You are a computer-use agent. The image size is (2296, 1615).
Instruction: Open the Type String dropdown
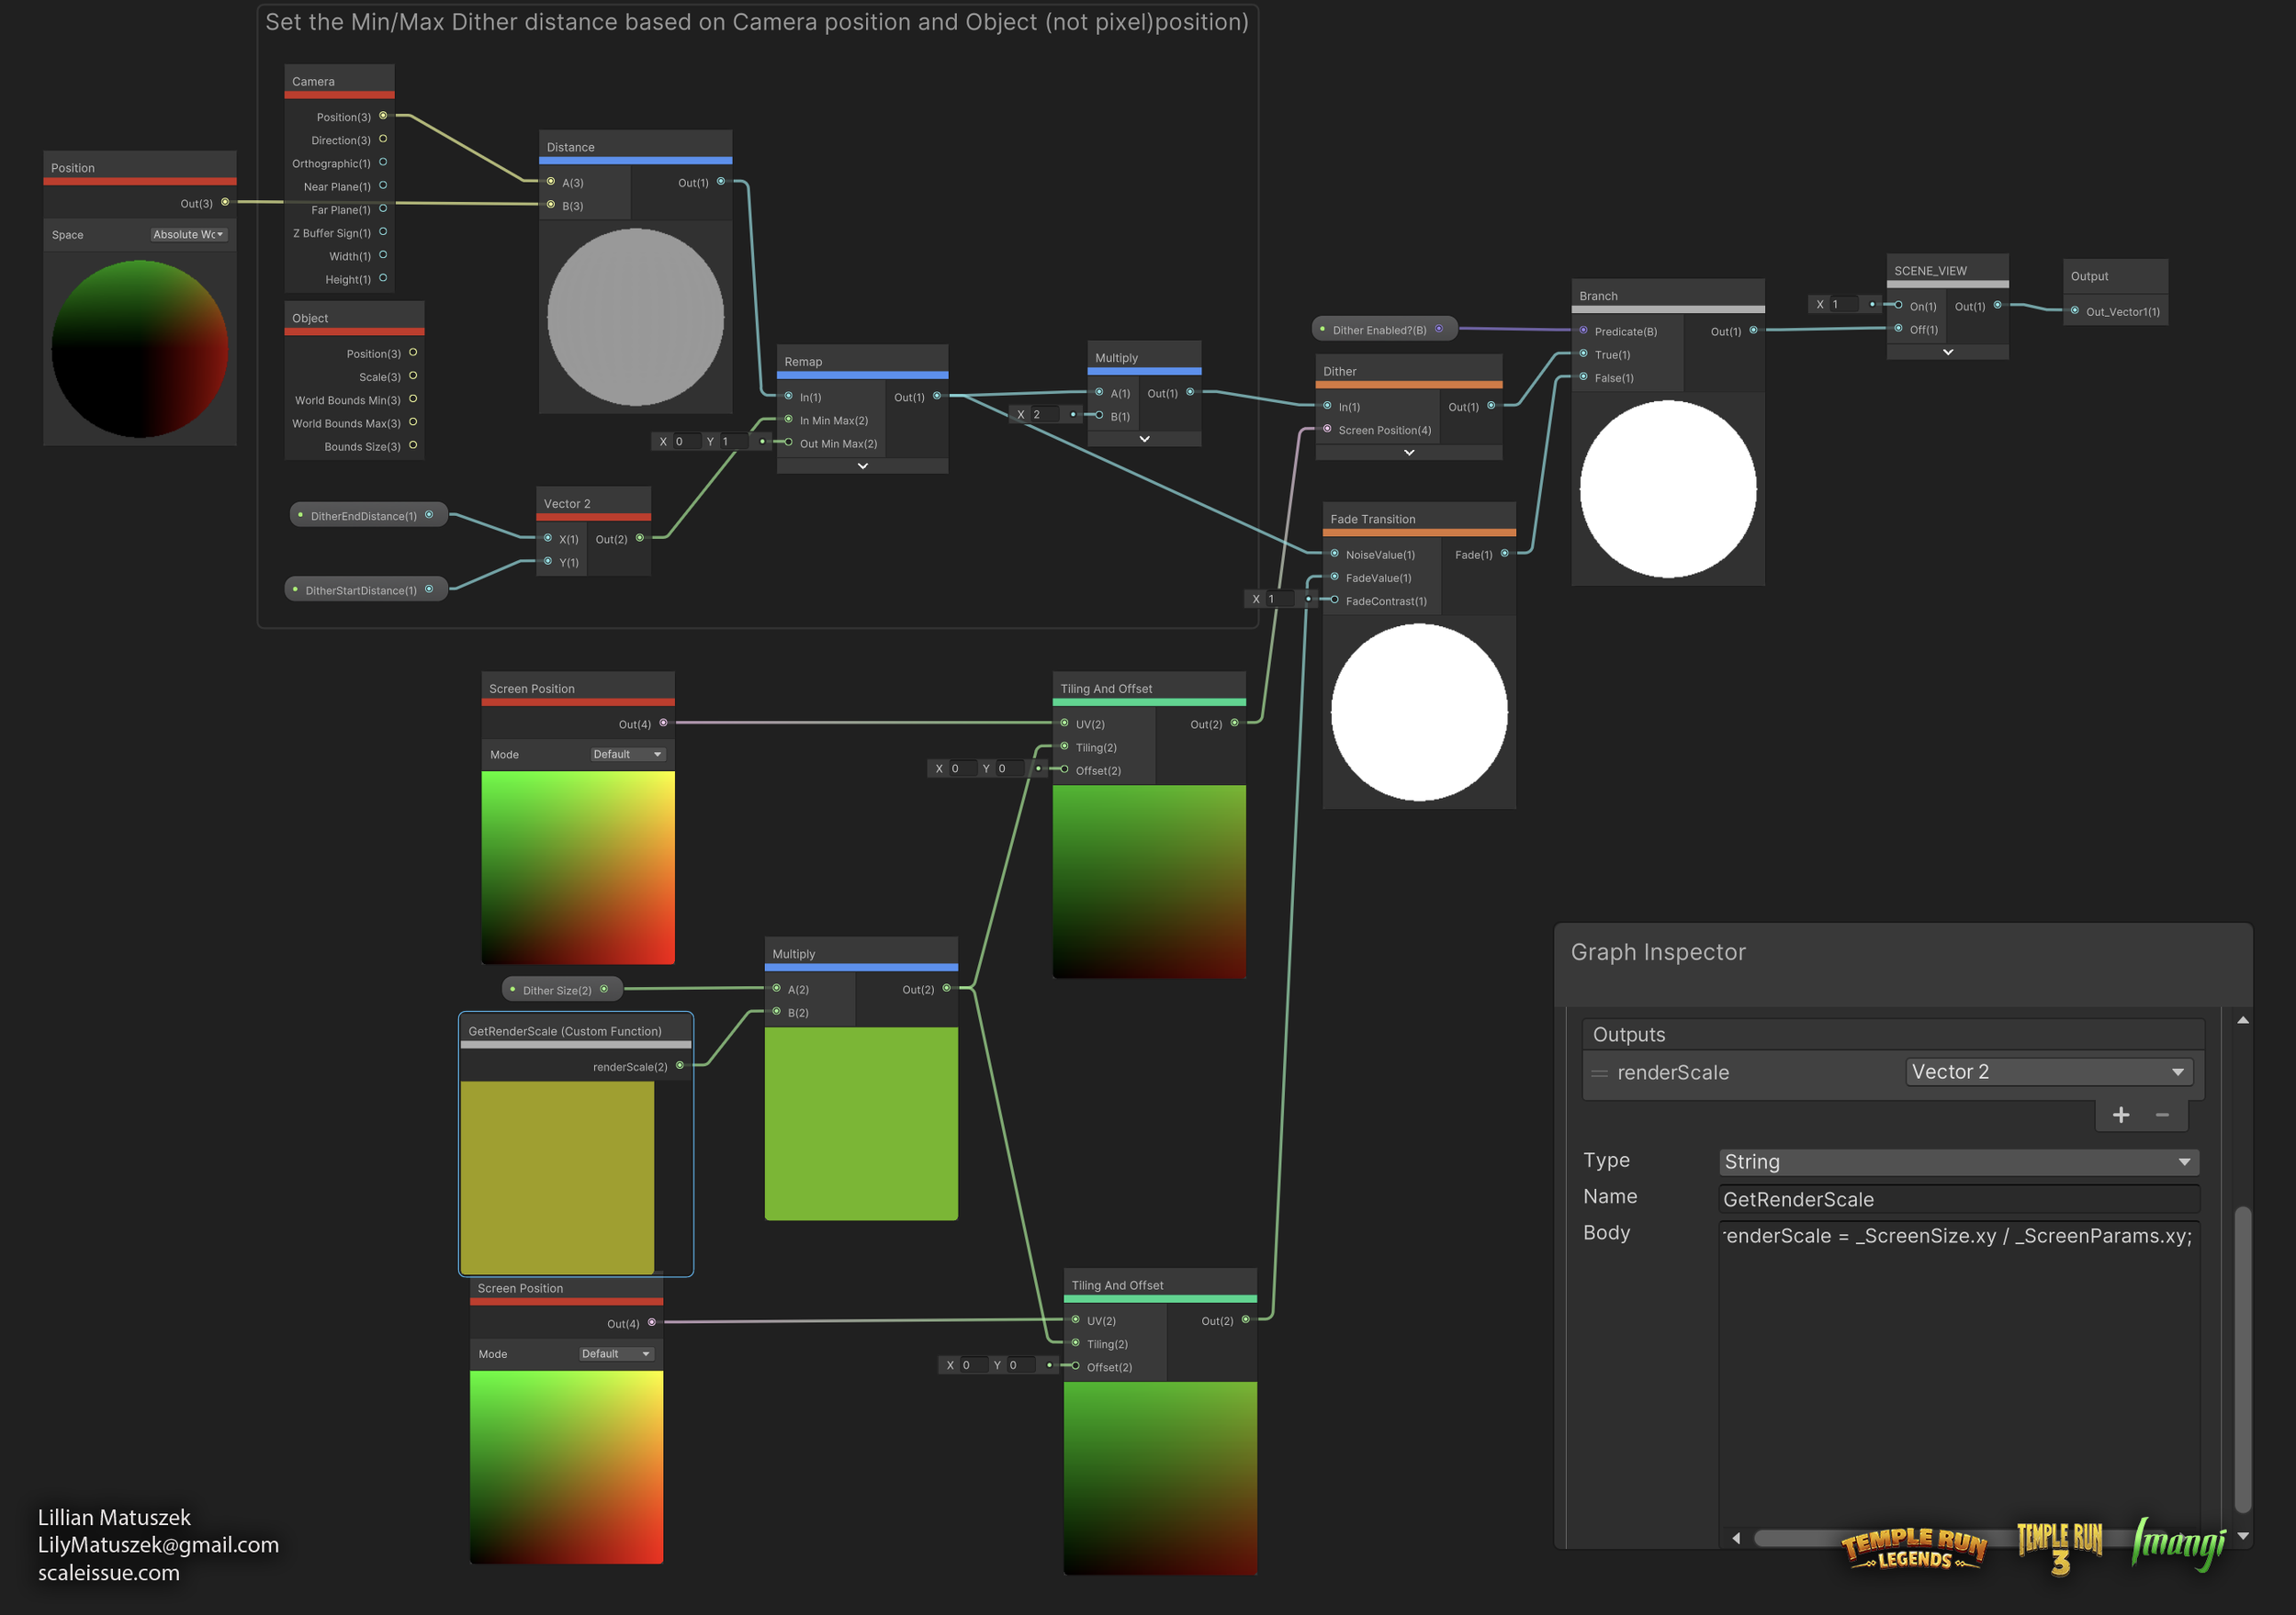click(x=1958, y=1162)
